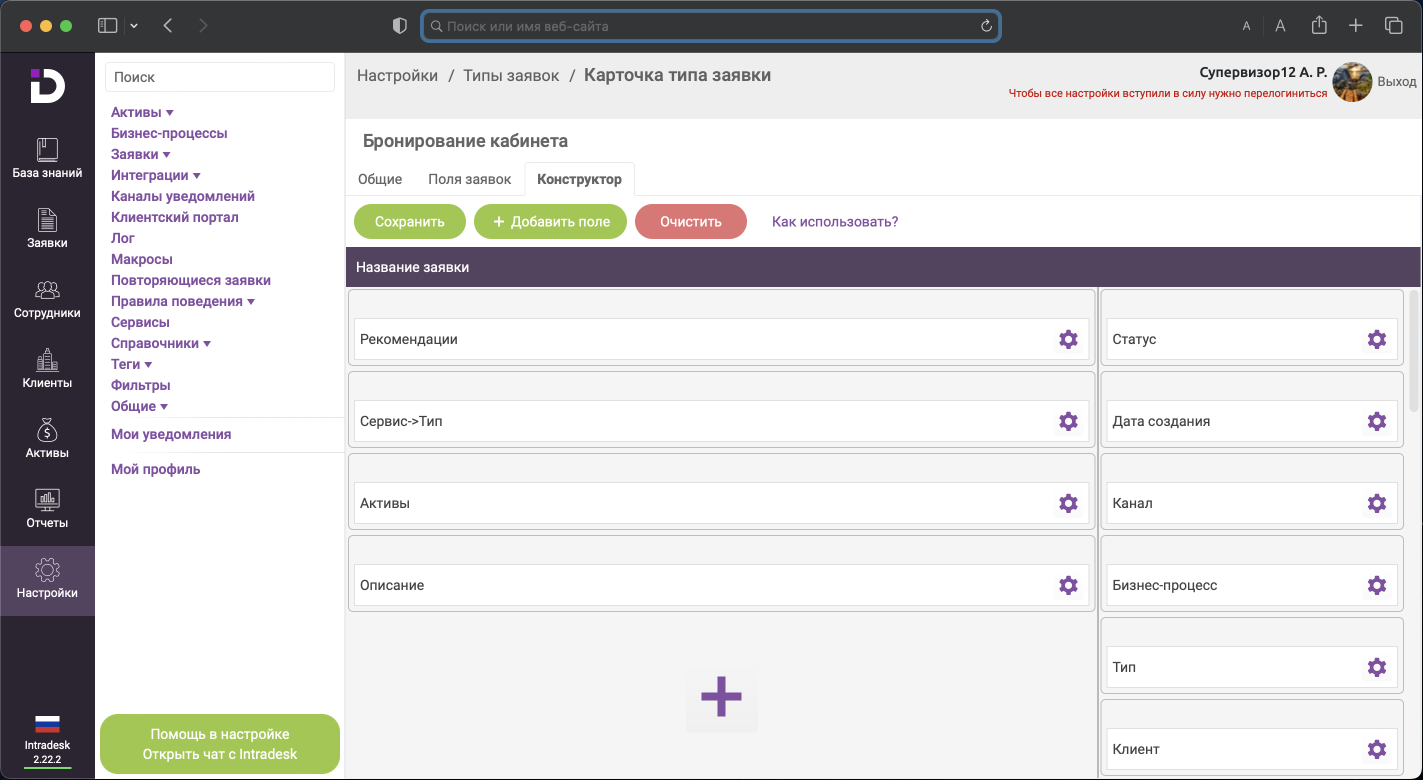
Task: Open Лог settings item
Action: click(x=123, y=238)
